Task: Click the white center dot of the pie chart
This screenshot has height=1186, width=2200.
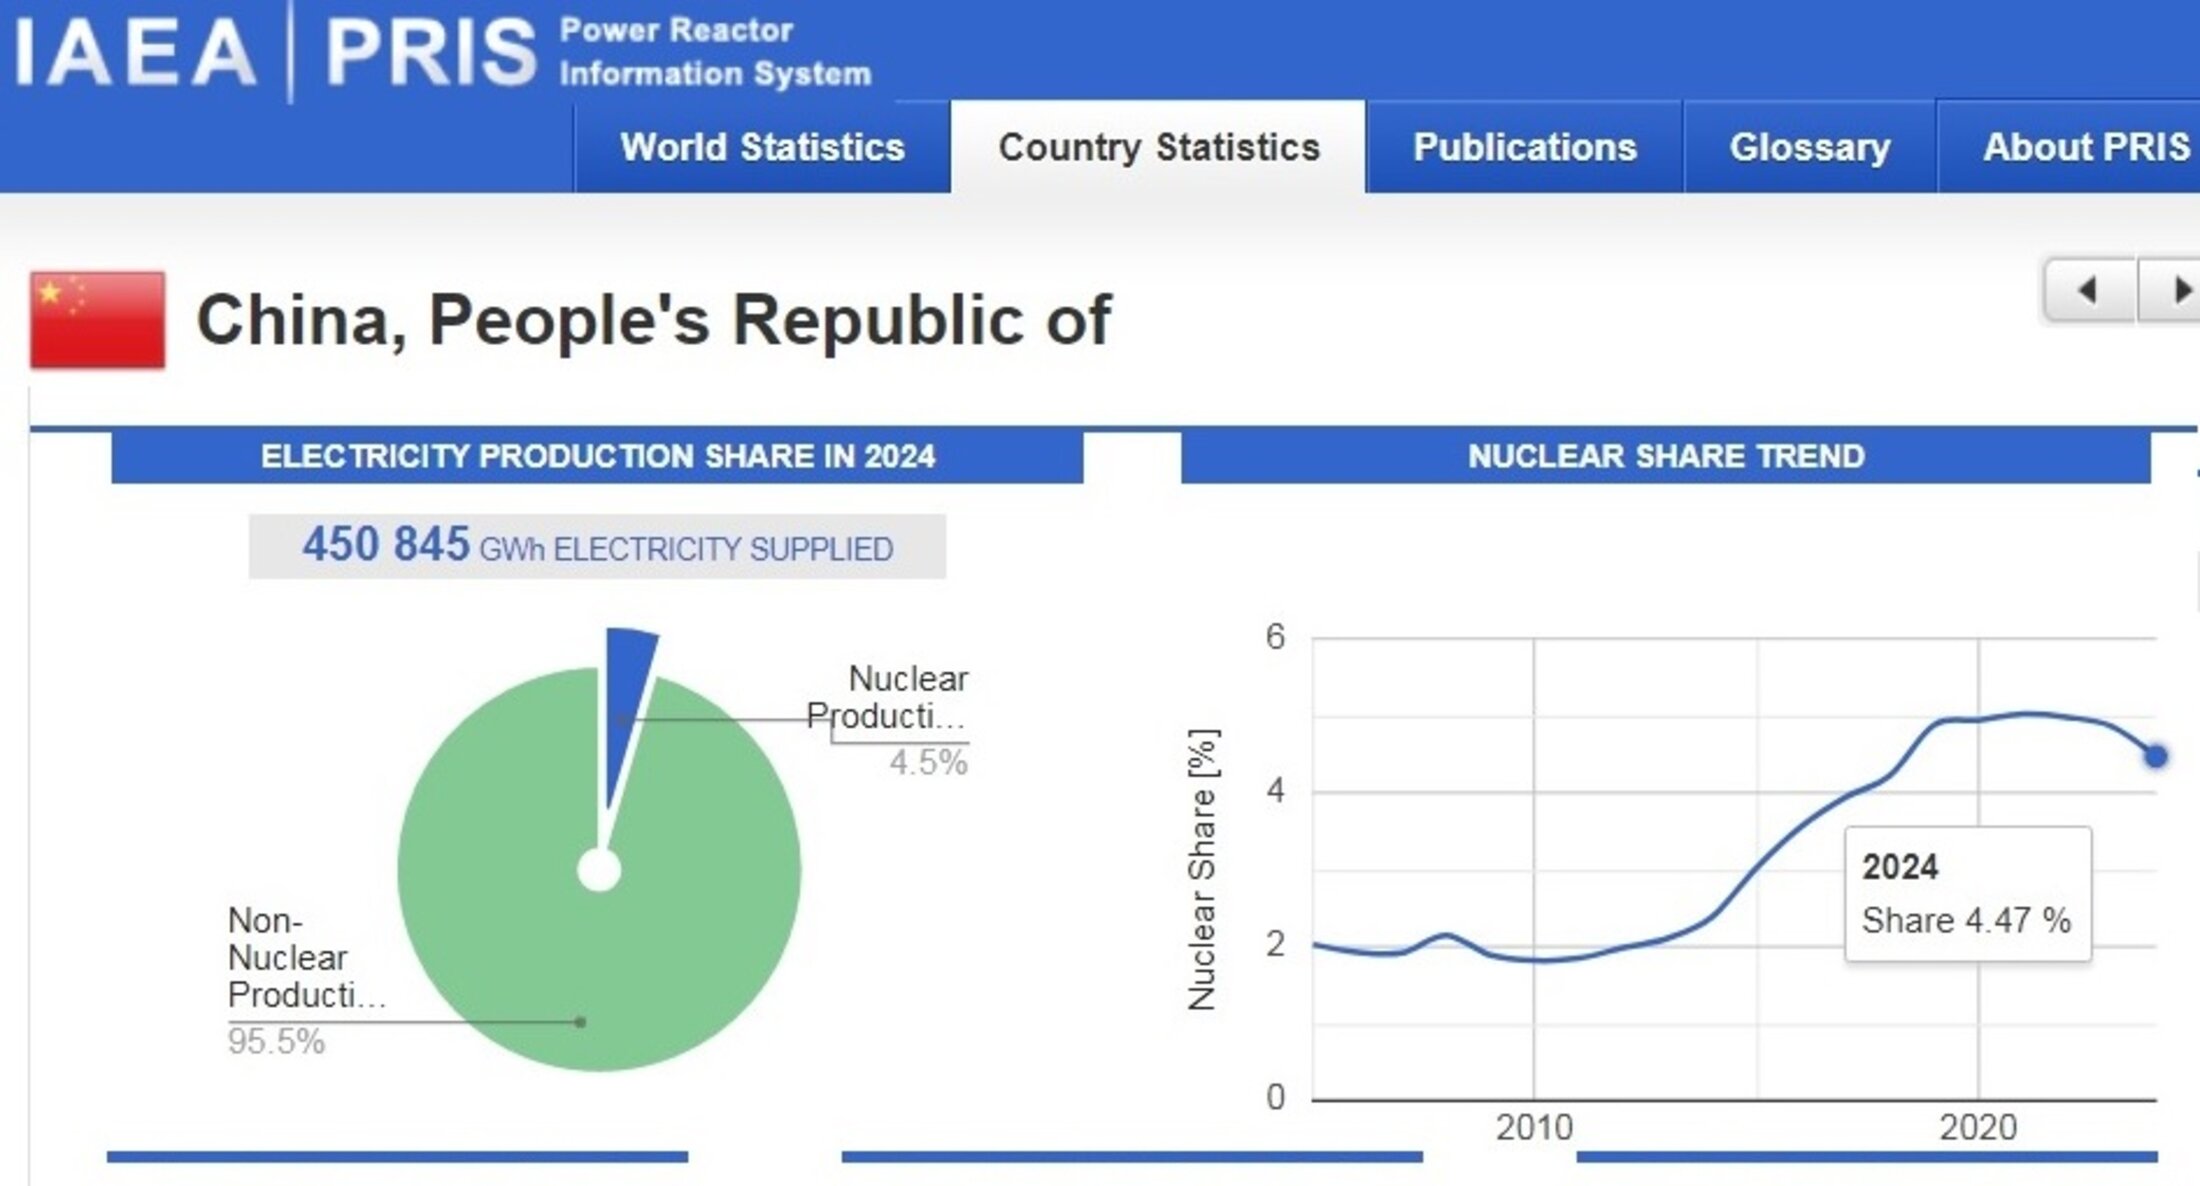Action: coord(599,870)
